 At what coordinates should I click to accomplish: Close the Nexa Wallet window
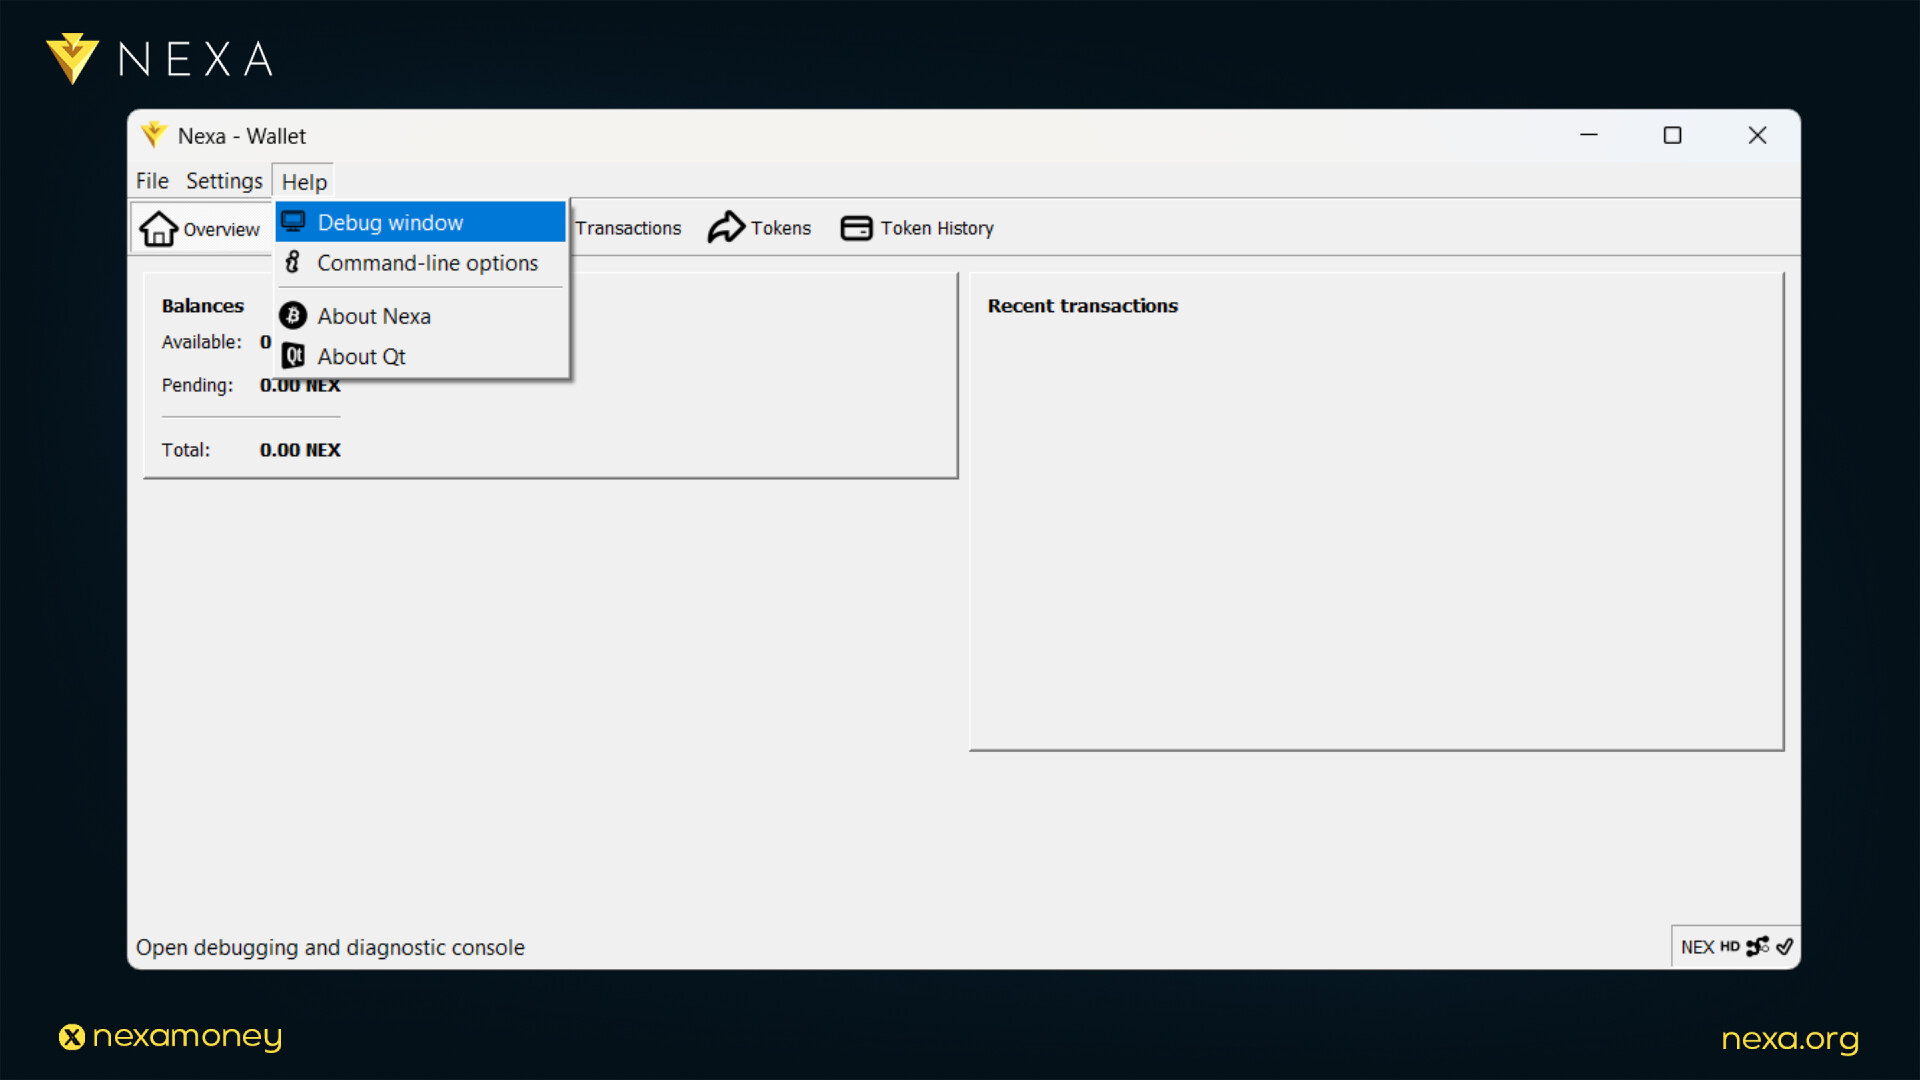(1757, 135)
